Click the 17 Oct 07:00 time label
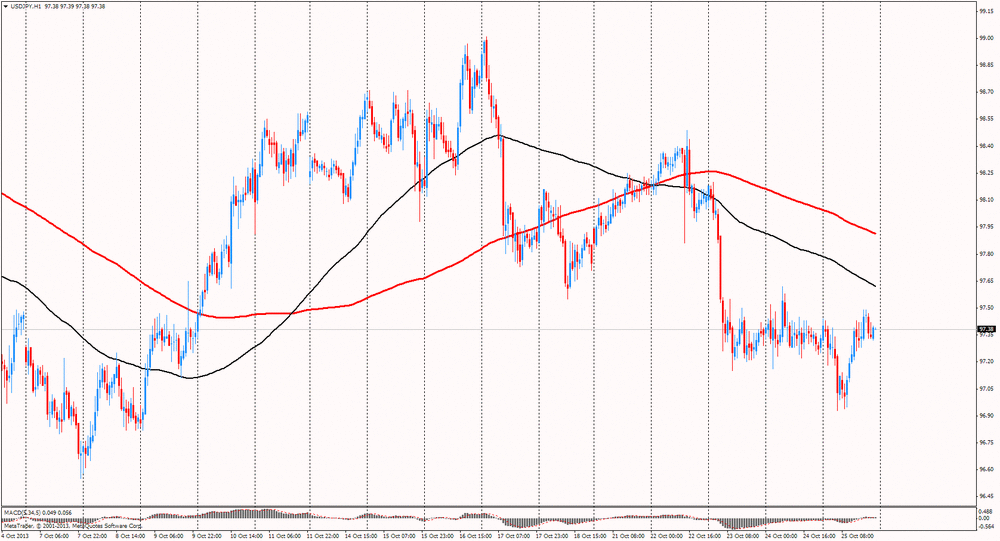Viewport: 1000px width, 541px height. pos(514,537)
